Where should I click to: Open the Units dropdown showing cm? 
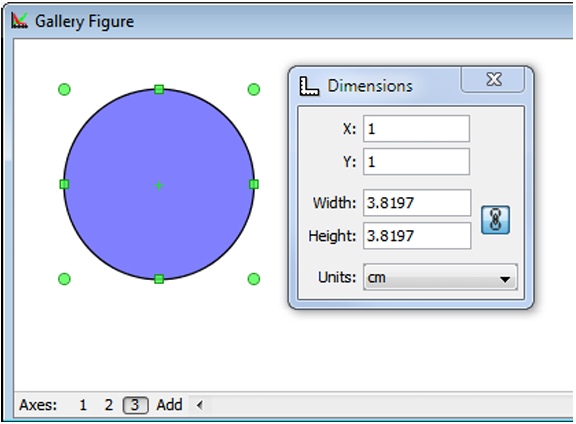click(x=440, y=277)
